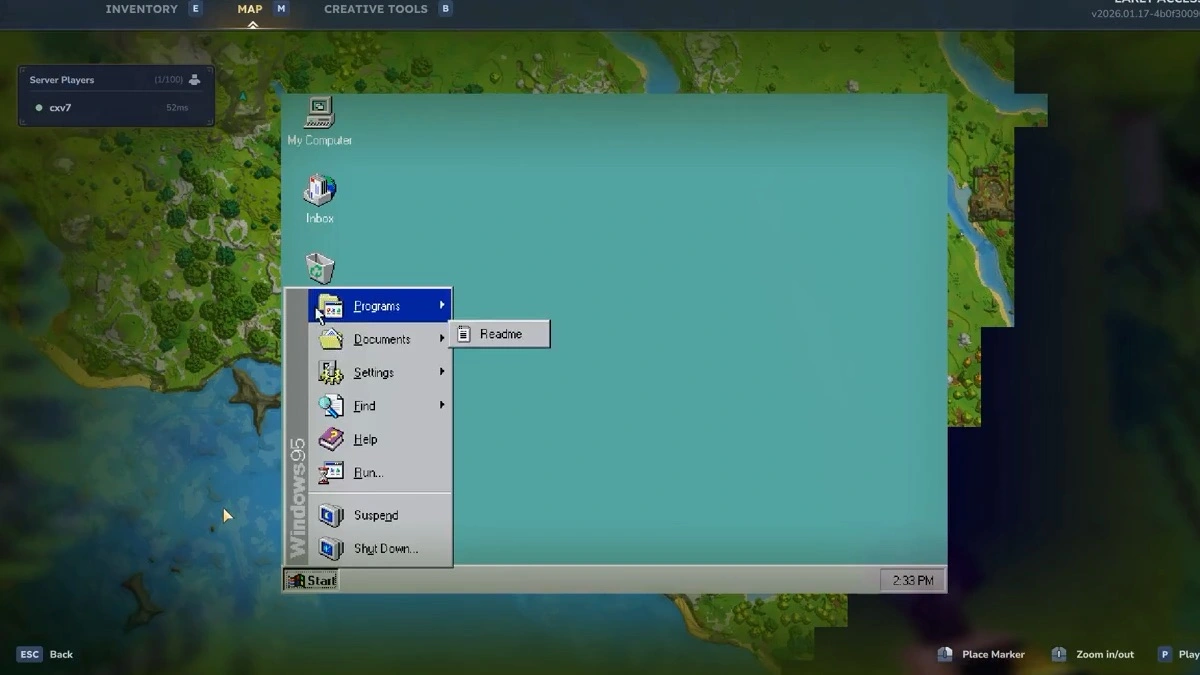Select player cxv7 in Server Players list
Viewport: 1200px width, 675px height.
(60, 107)
